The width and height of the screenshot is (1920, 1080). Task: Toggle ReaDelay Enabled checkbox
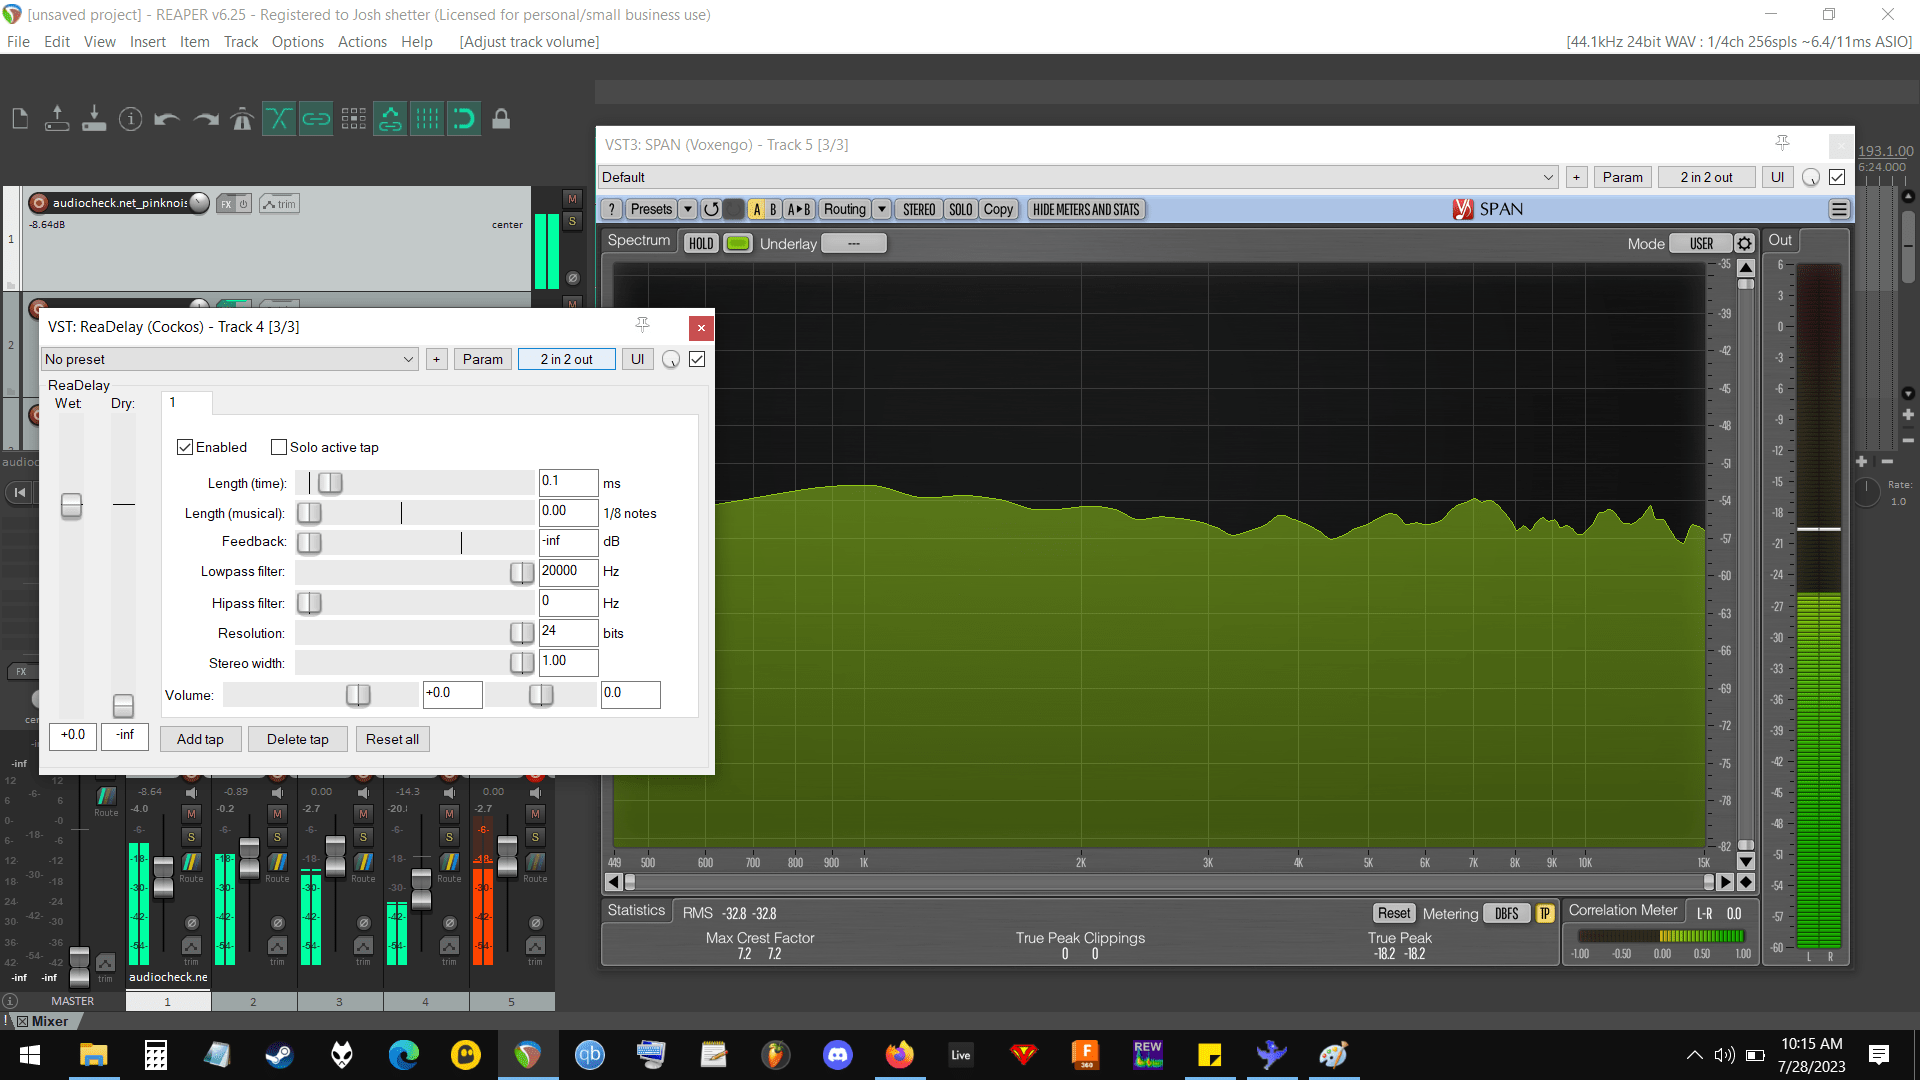(185, 447)
